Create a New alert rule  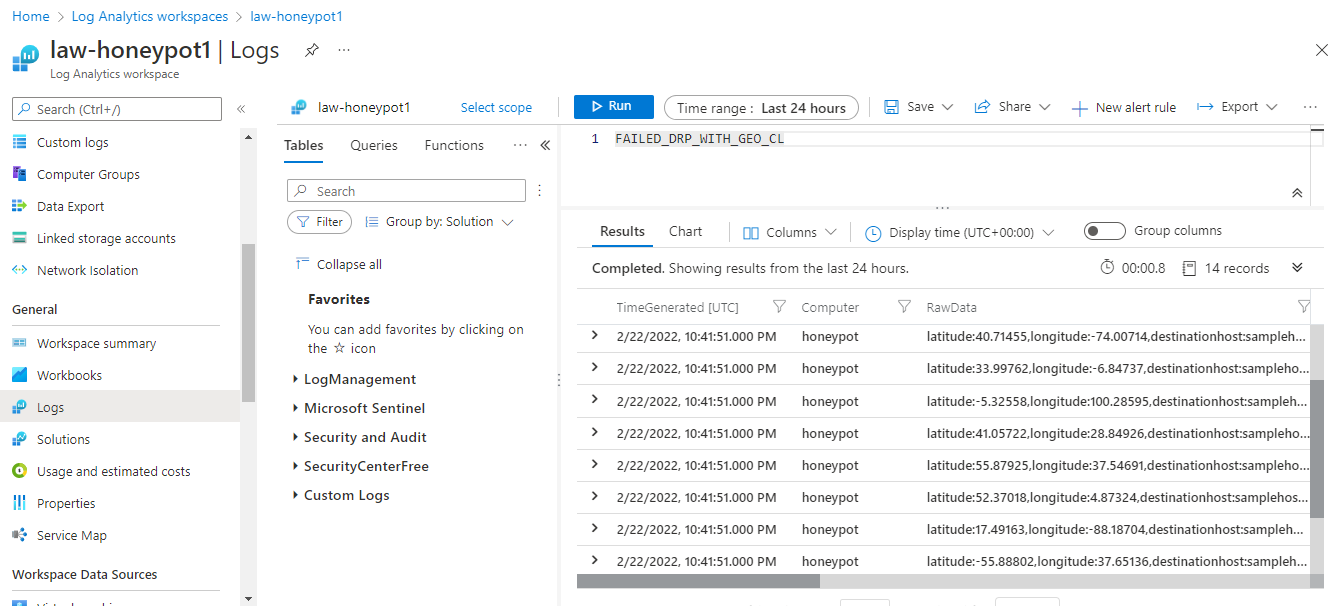click(x=1123, y=108)
